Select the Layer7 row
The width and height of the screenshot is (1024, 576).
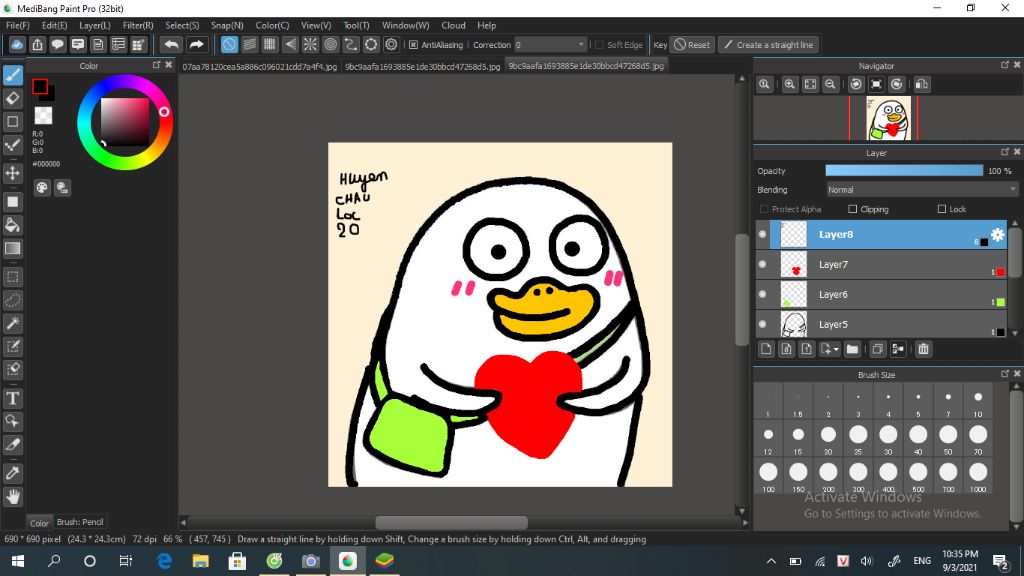(x=880, y=264)
